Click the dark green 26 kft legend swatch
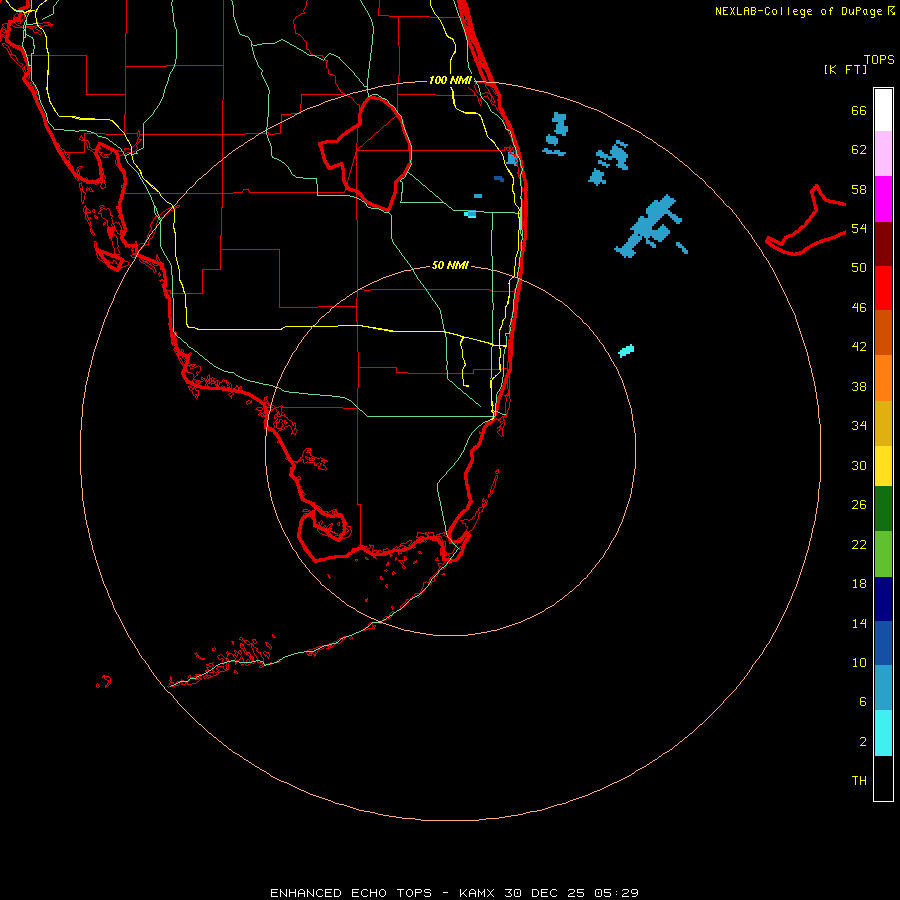Image resolution: width=900 pixels, height=900 pixels. click(x=883, y=509)
